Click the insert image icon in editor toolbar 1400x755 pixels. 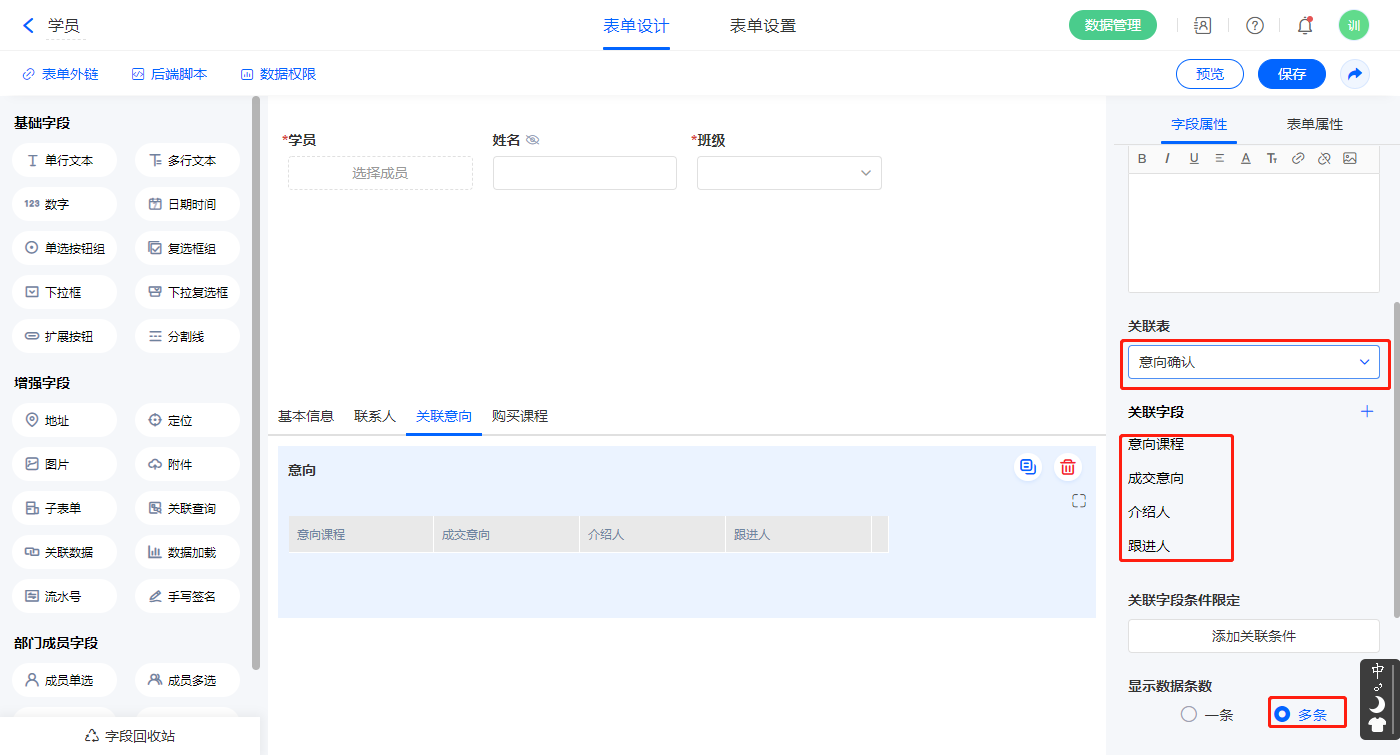coord(1350,158)
